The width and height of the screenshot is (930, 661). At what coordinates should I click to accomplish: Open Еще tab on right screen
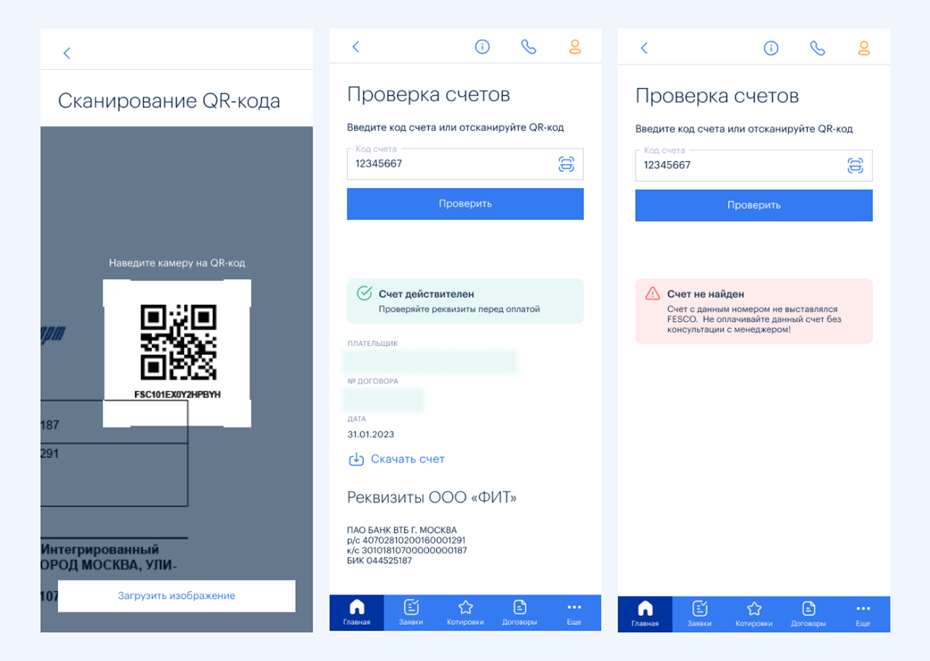[863, 614]
